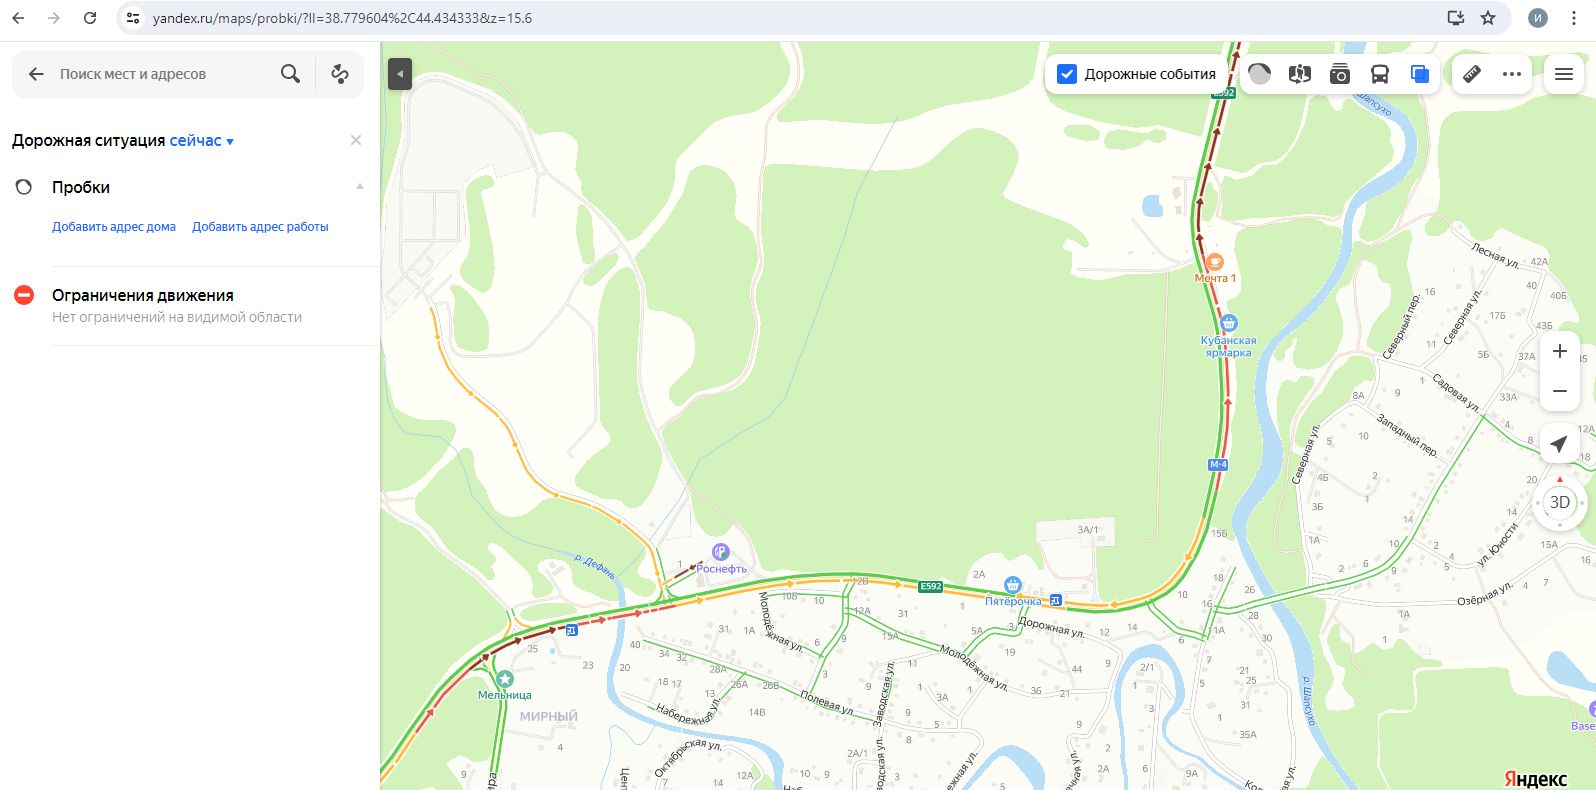Open the panoramas layer icon
The width and height of the screenshot is (1596, 790).
click(1300, 74)
